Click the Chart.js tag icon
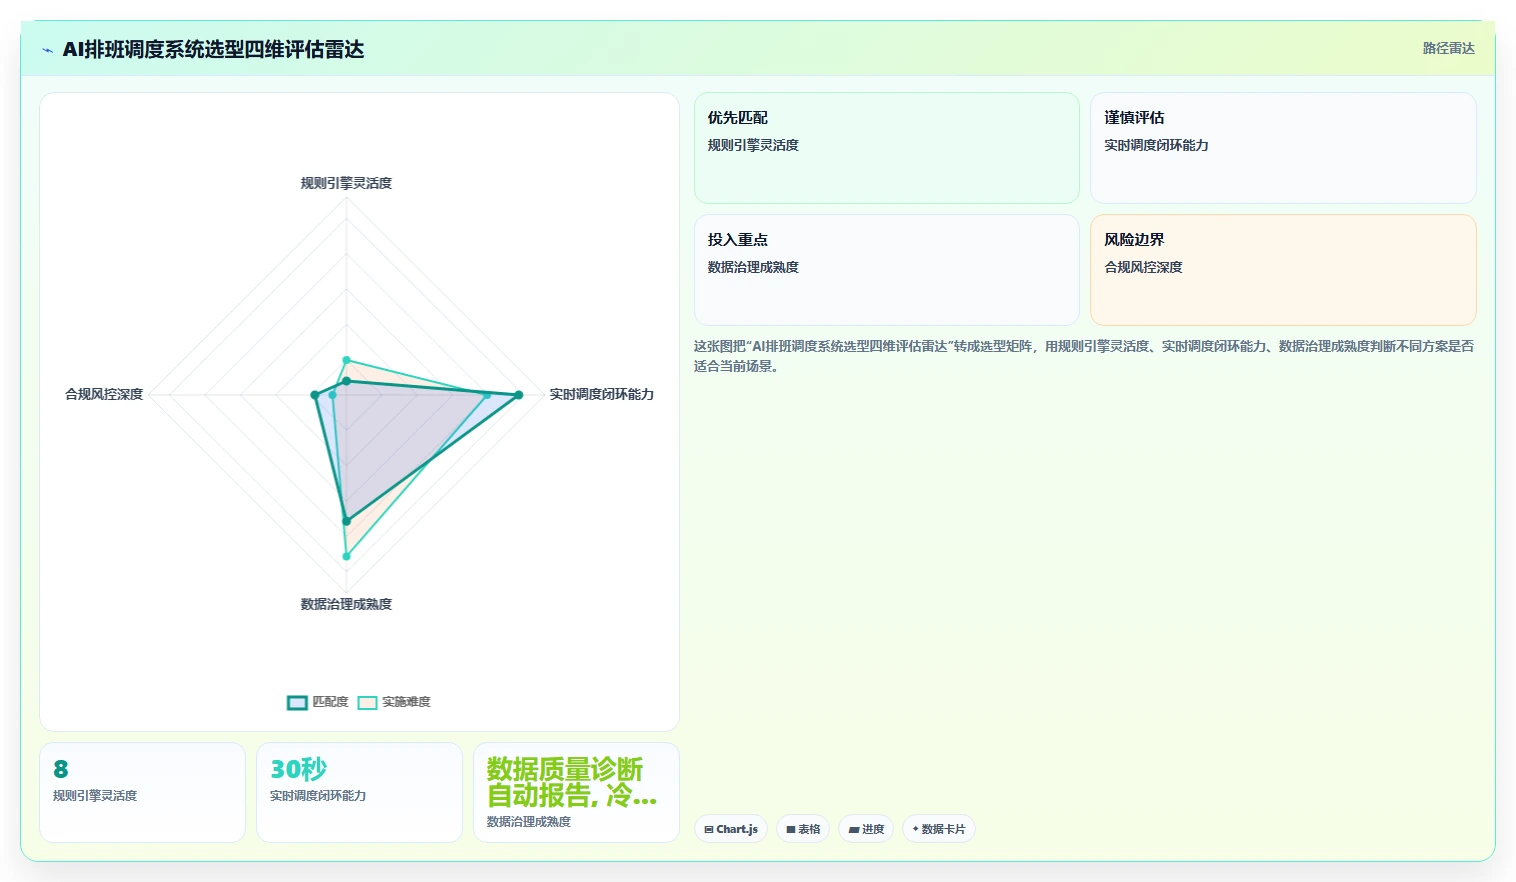 pyautogui.click(x=709, y=829)
